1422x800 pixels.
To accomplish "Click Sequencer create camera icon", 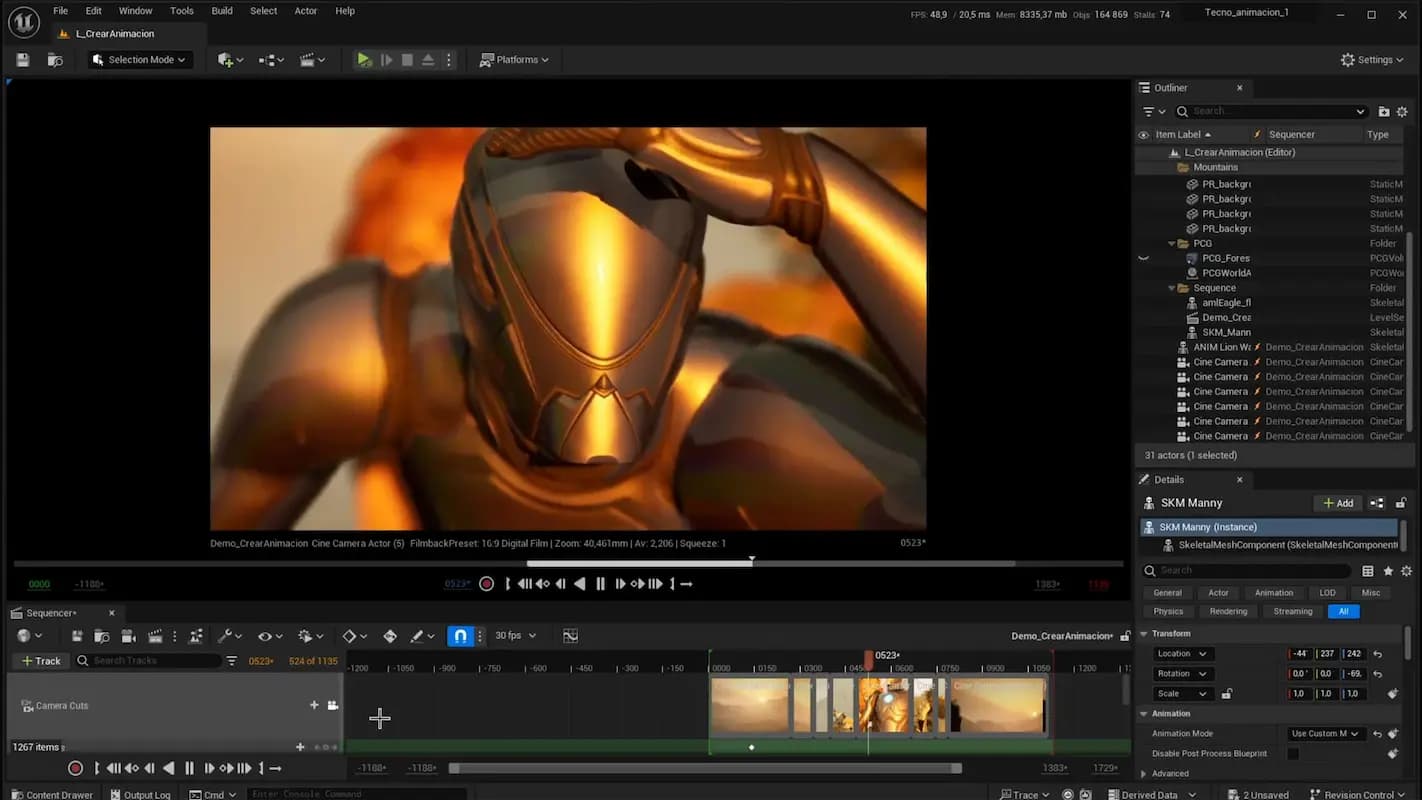I will pos(128,636).
